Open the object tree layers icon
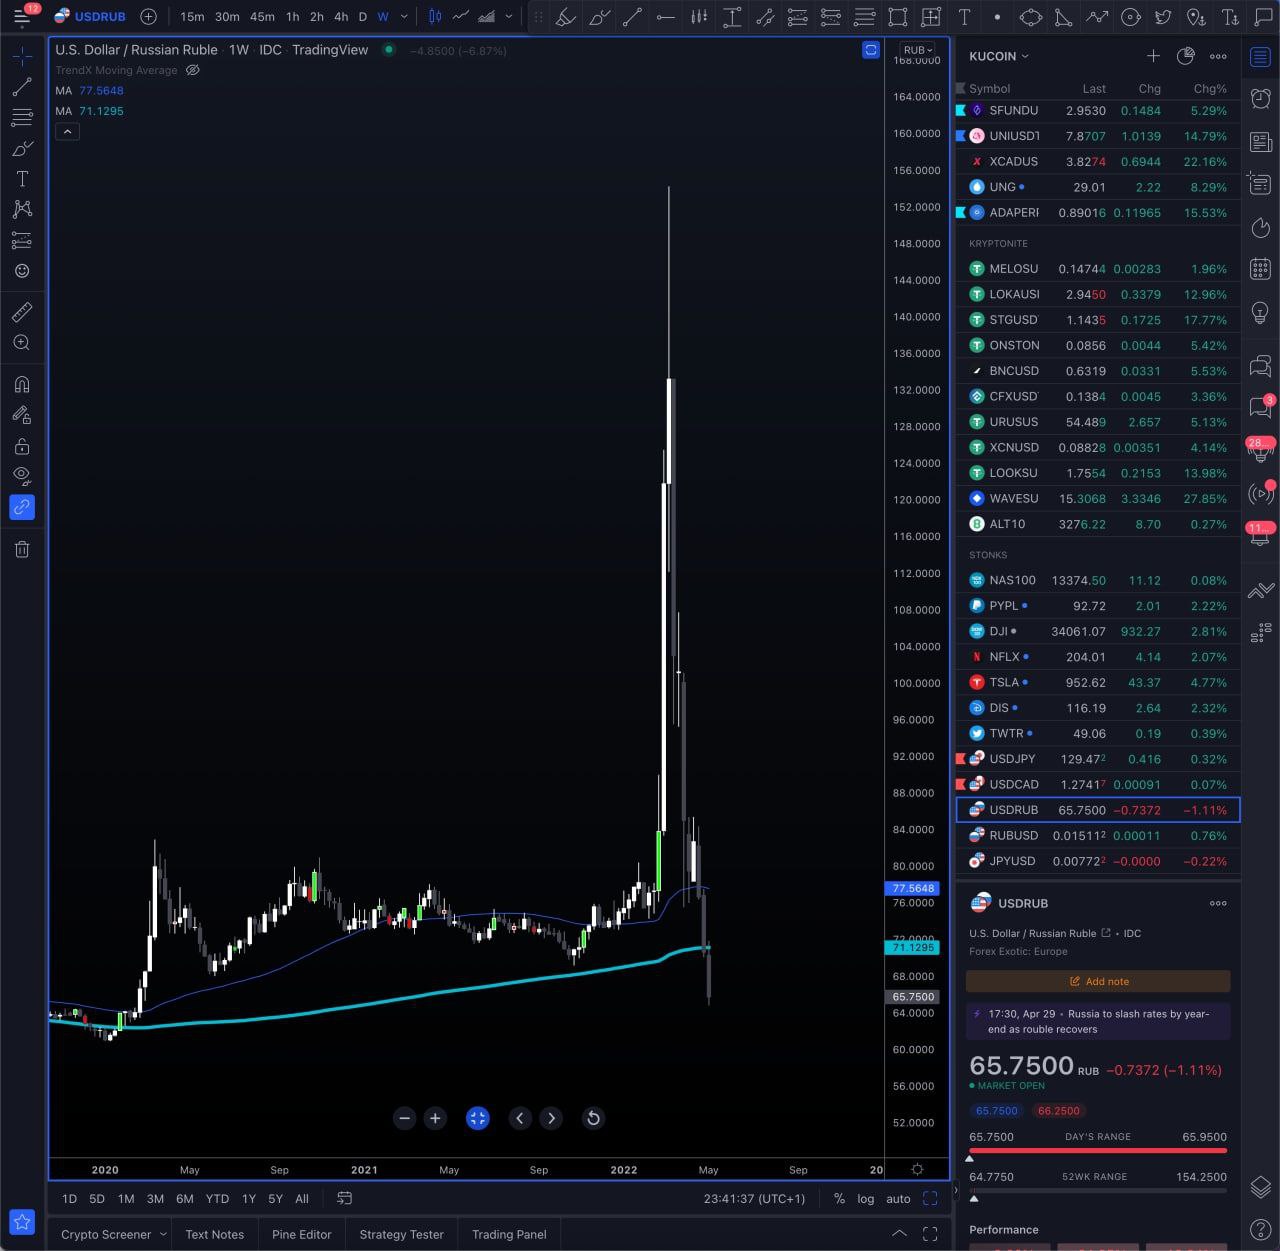The image size is (1280, 1251). click(1260, 1187)
